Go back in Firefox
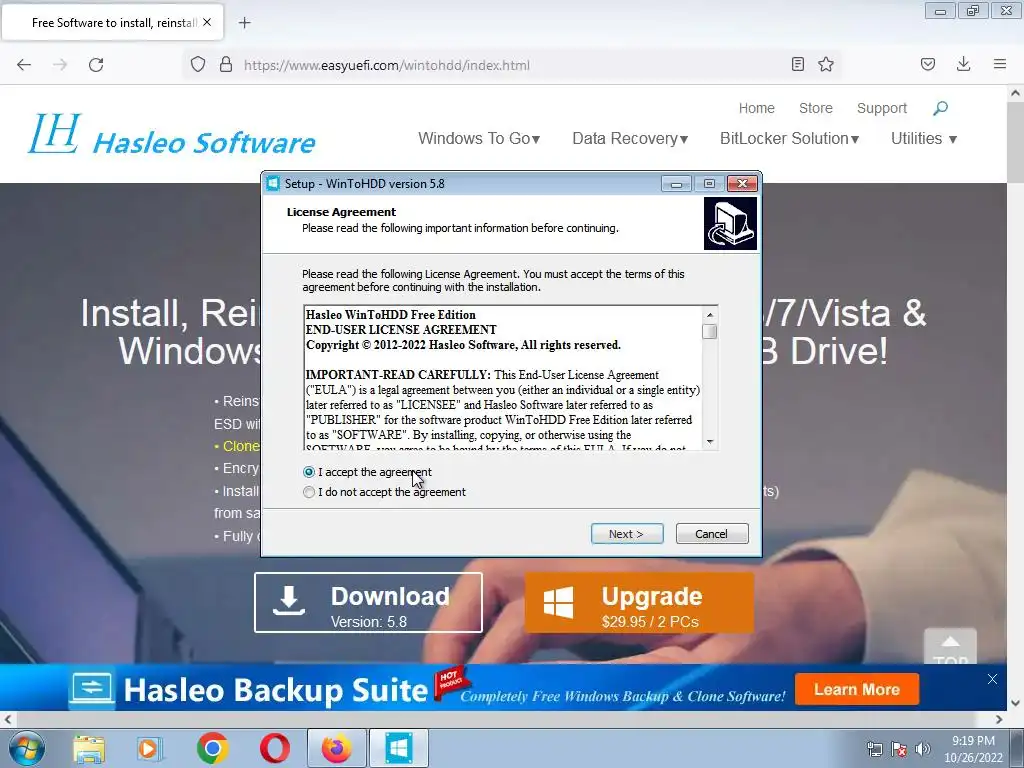This screenshot has width=1024, height=768. [x=24, y=65]
